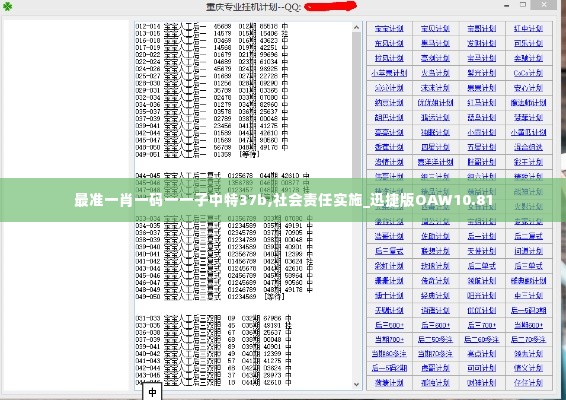Click the results list scroll-down arrow
The height and width of the screenshot is (400, 566).
(356, 384)
